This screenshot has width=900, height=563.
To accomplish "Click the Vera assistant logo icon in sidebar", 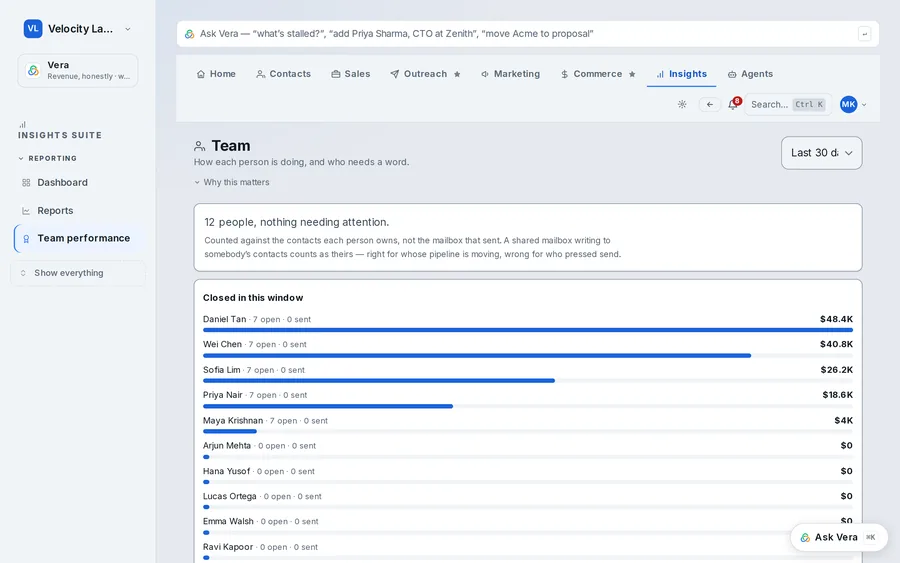I will pyautogui.click(x=33, y=71).
